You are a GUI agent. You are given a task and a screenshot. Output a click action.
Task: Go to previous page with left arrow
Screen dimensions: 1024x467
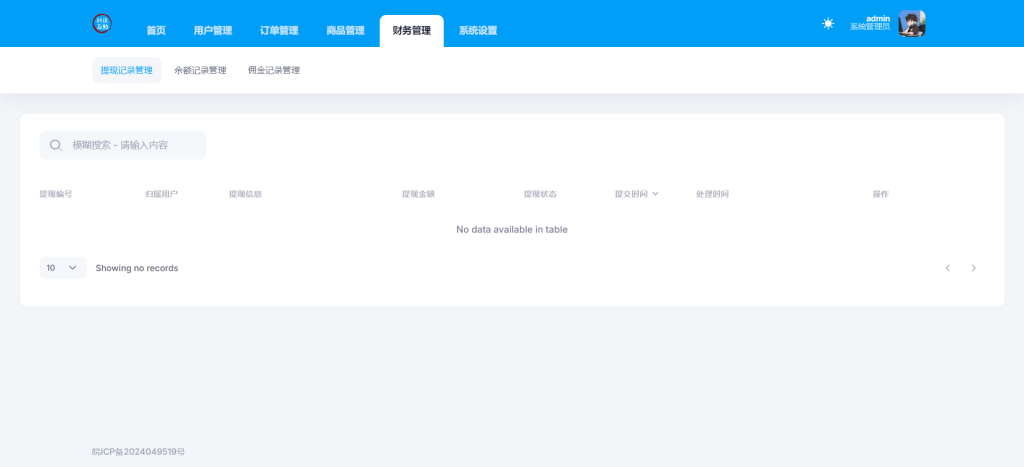[948, 268]
